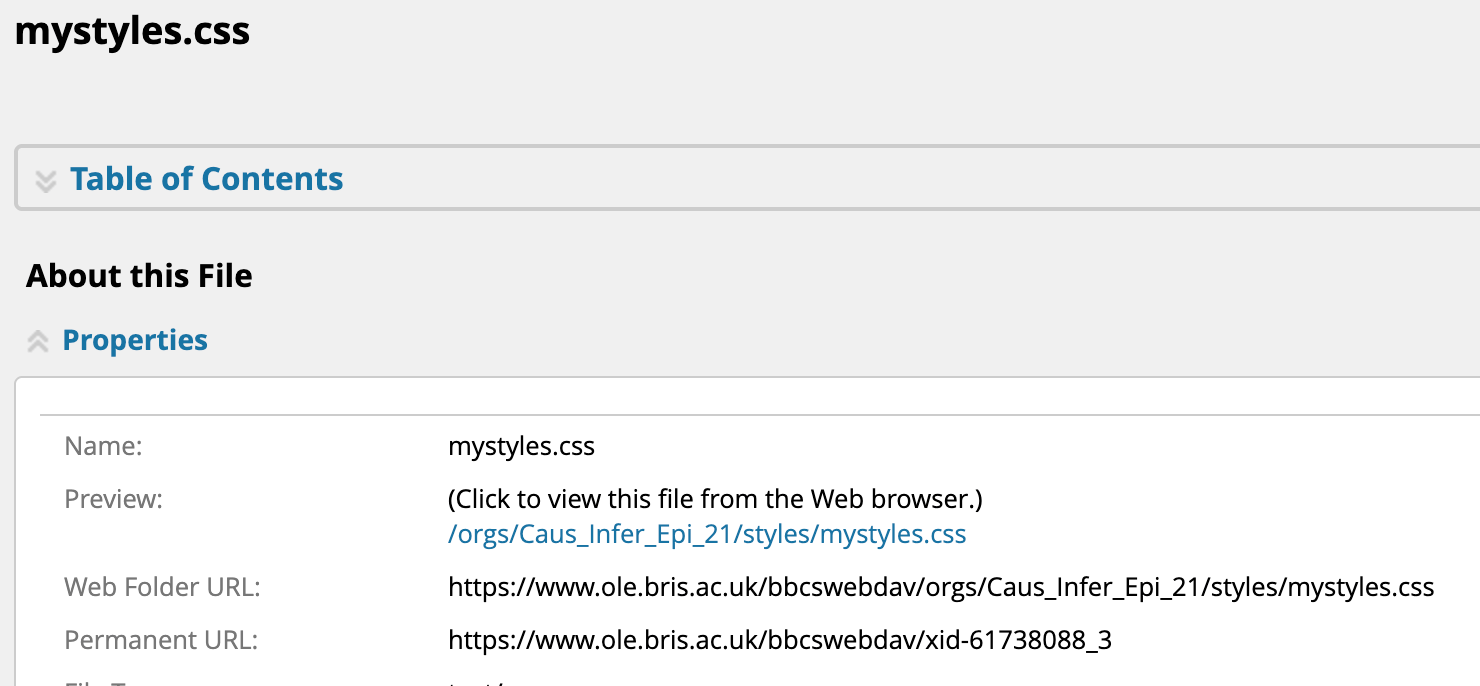The height and width of the screenshot is (686, 1480).
Task: Click the Preview: field label
Action: [113, 498]
